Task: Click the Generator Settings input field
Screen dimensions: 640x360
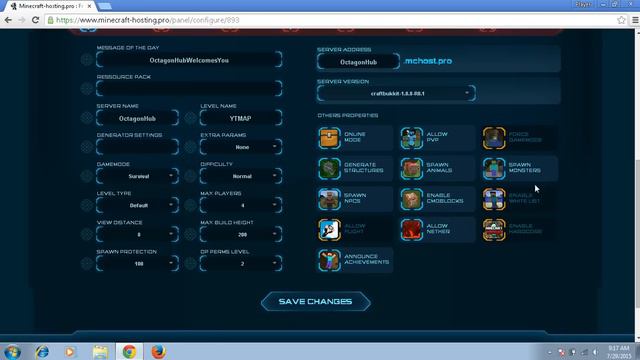Action: point(138,147)
